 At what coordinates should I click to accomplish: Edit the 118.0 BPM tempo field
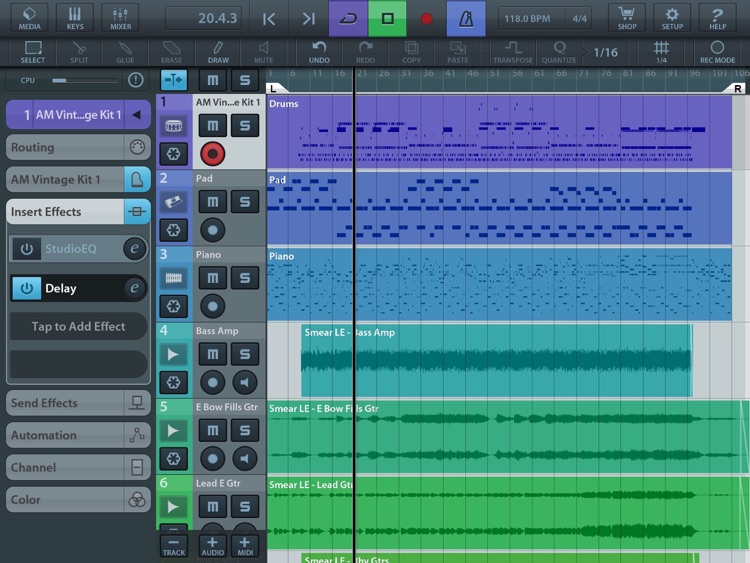click(x=530, y=19)
